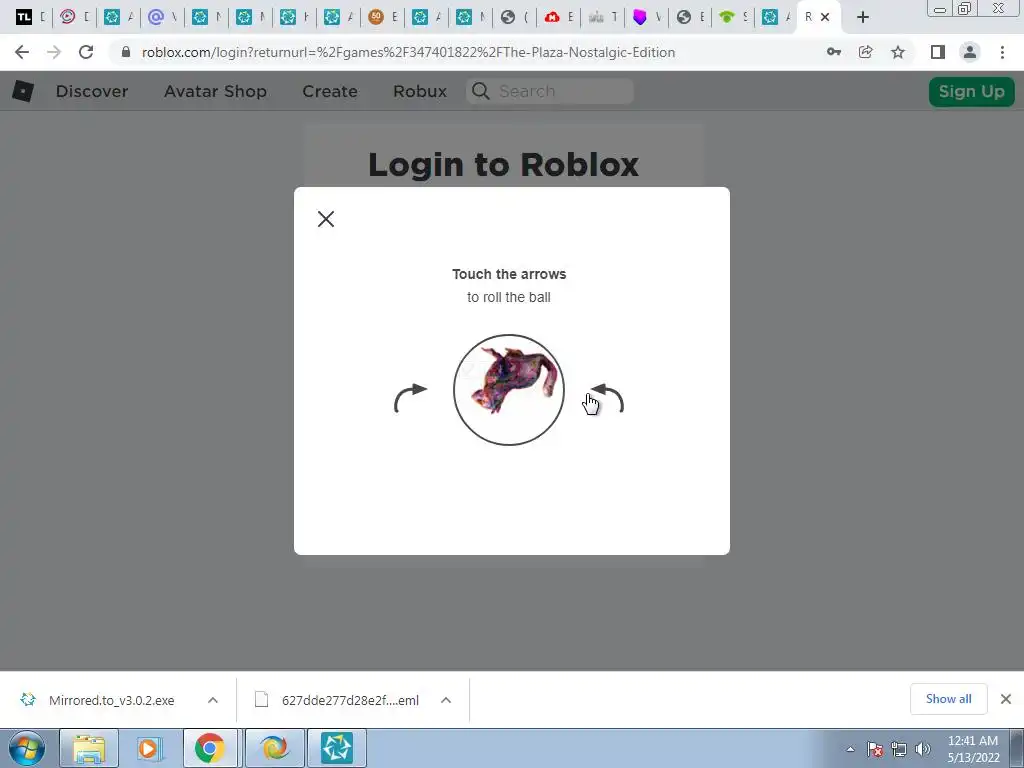Close the captcha dialog with the X
The height and width of the screenshot is (768, 1024).
pos(326,219)
